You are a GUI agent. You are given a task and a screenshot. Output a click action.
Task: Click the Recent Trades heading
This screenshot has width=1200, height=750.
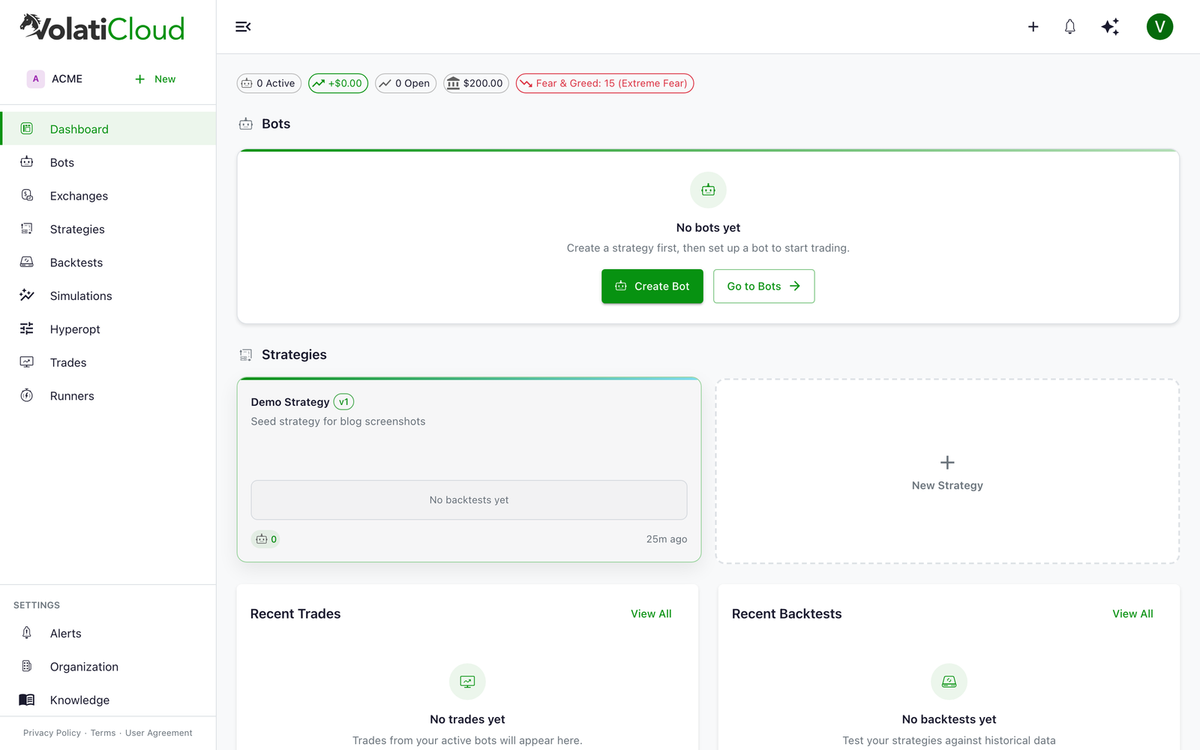tap(295, 614)
